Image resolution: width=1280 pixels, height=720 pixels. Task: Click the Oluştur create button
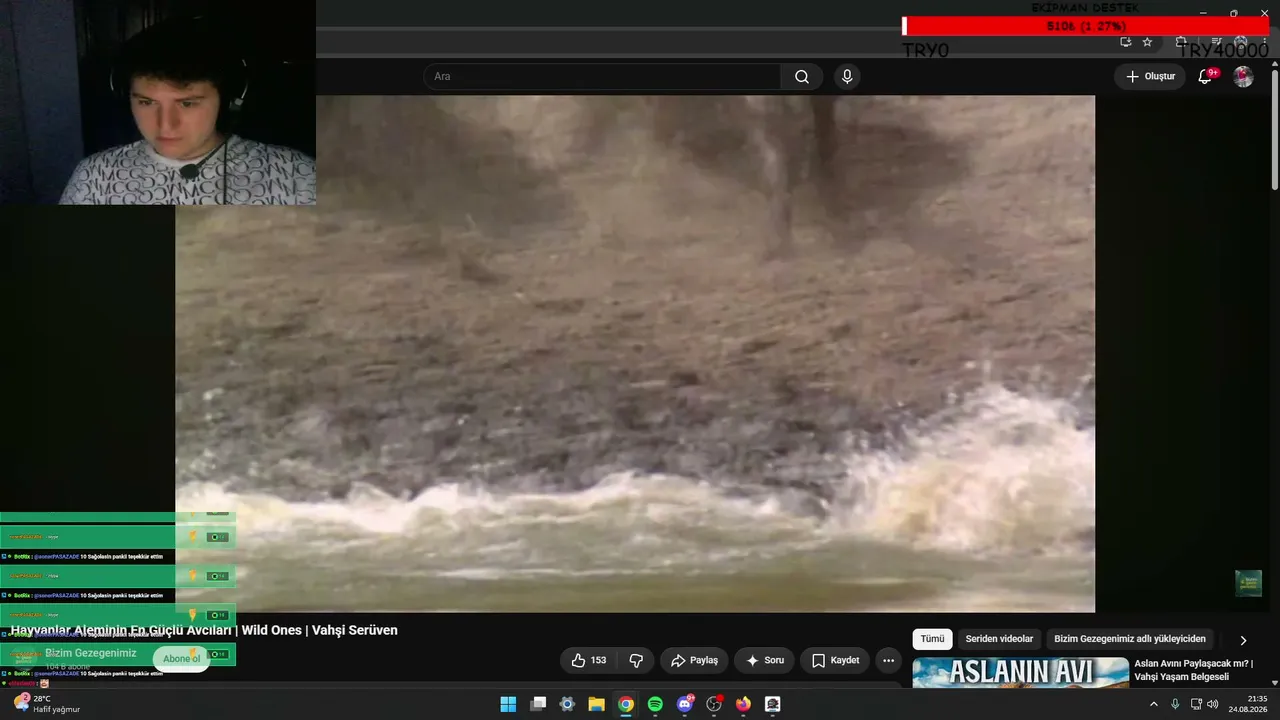pos(1150,77)
